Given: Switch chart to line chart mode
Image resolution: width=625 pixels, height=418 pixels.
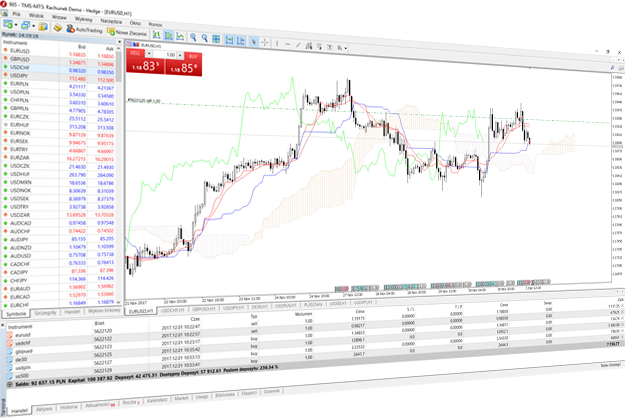Looking at the screenshot, I should [x=180, y=37].
